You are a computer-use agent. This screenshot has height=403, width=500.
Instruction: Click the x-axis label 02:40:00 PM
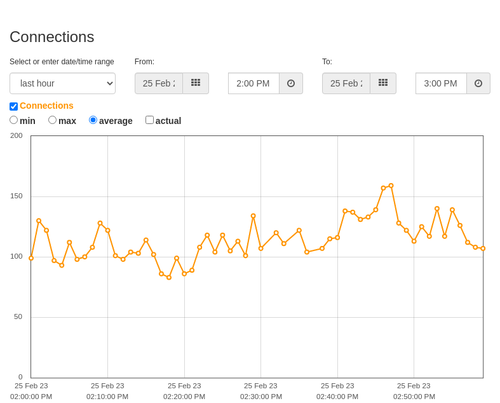pyautogui.click(x=337, y=397)
